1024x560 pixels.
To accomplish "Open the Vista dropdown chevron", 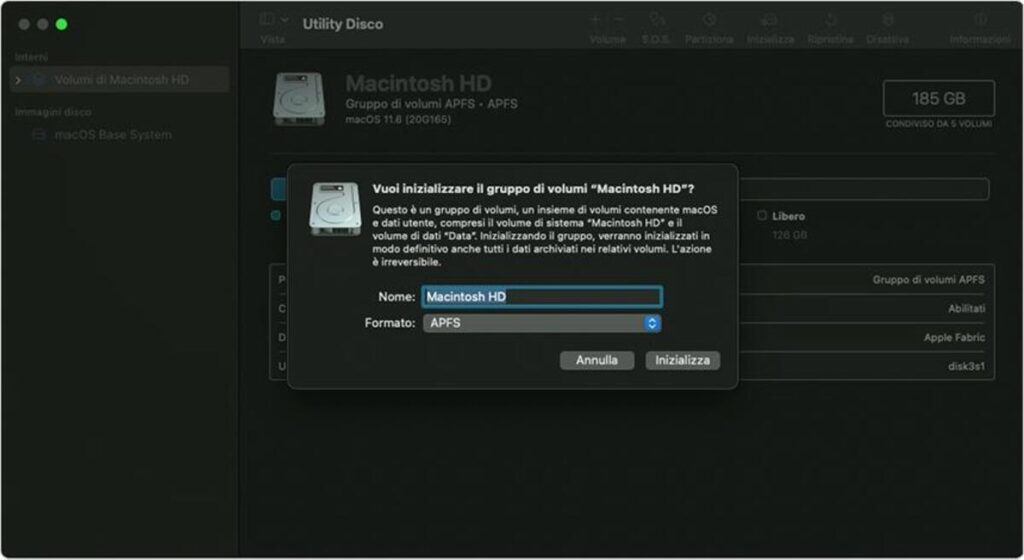I will pyautogui.click(x=284, y=20).
